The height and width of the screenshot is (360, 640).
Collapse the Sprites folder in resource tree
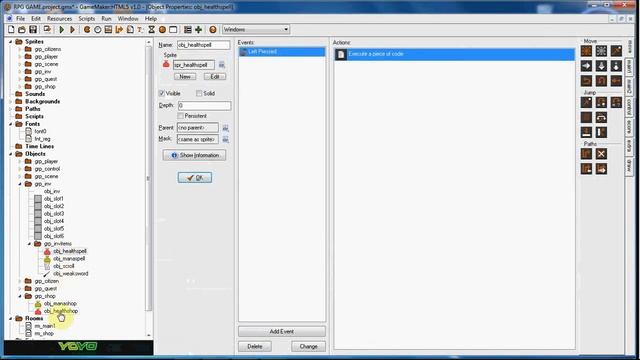(11, 42)
